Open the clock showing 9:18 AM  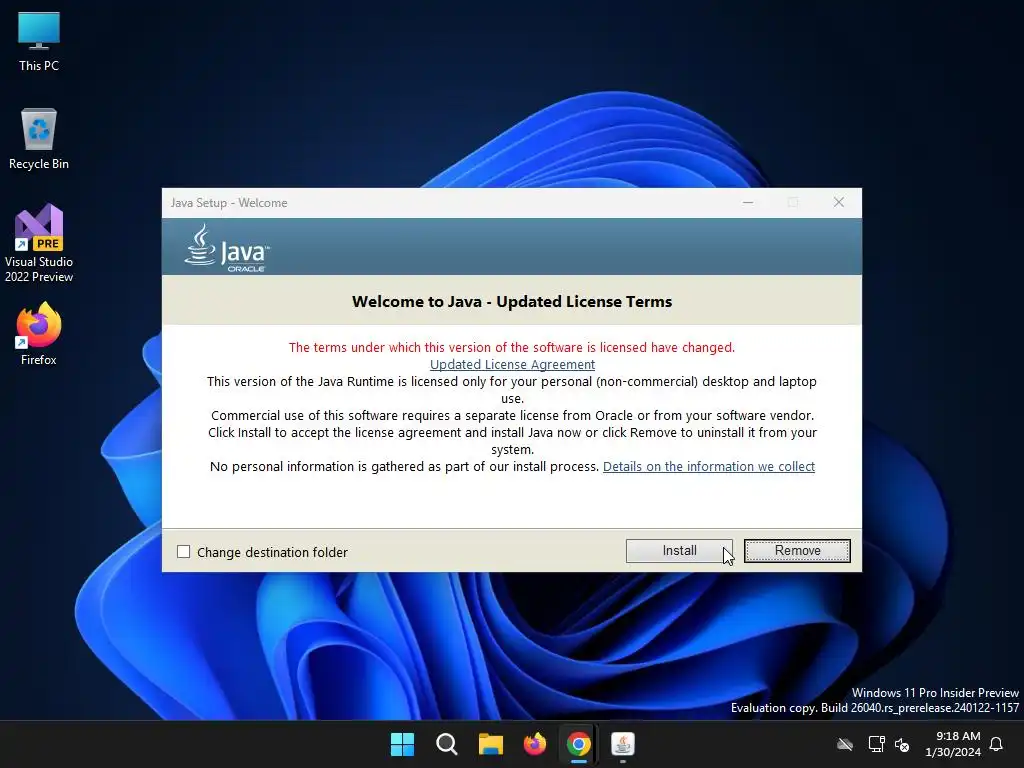[x=953, y=744]
